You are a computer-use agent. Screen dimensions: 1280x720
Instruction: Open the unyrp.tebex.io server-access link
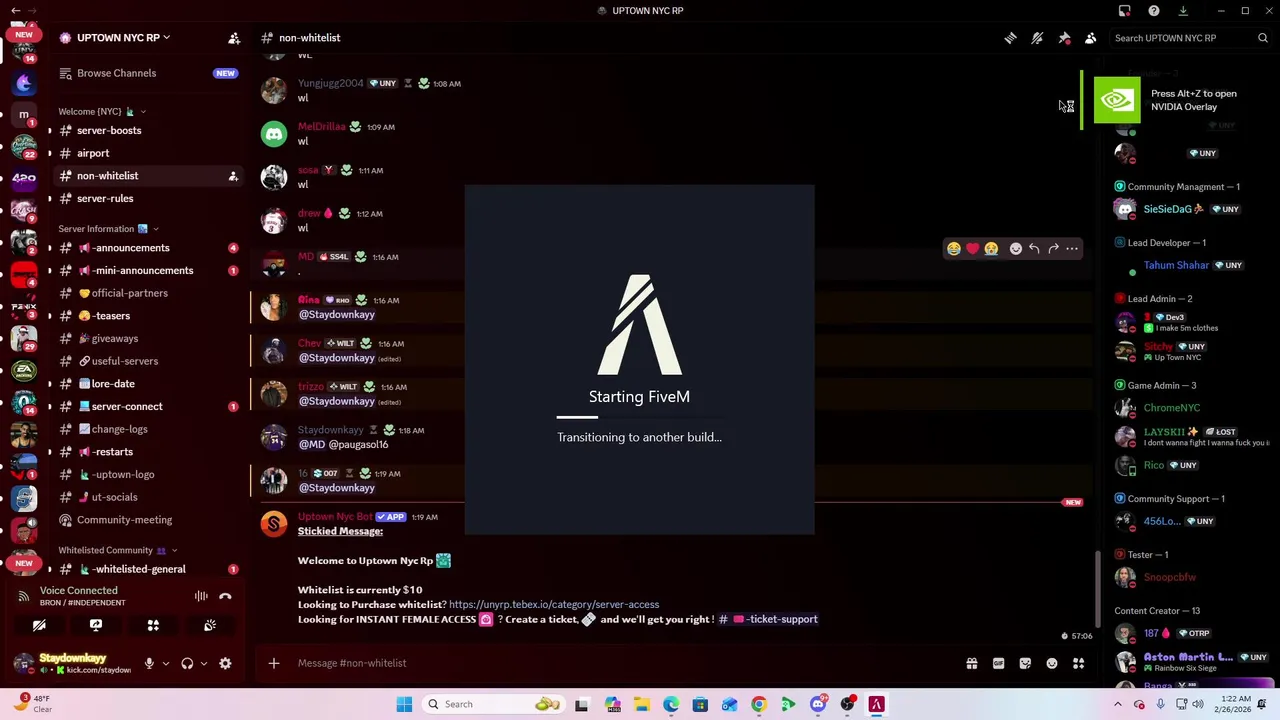pos(554,605)
